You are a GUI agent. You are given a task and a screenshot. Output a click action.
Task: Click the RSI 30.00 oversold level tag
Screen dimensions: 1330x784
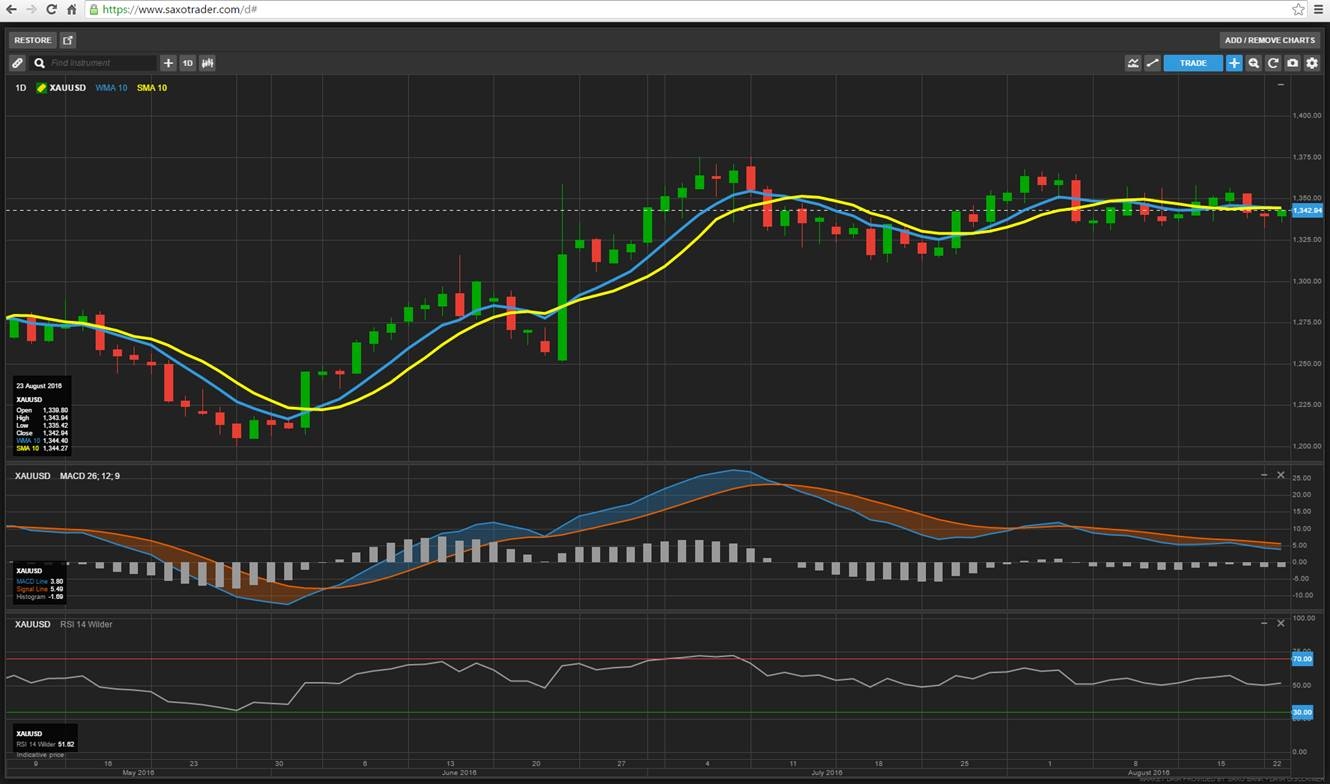tap(1302, 712)
